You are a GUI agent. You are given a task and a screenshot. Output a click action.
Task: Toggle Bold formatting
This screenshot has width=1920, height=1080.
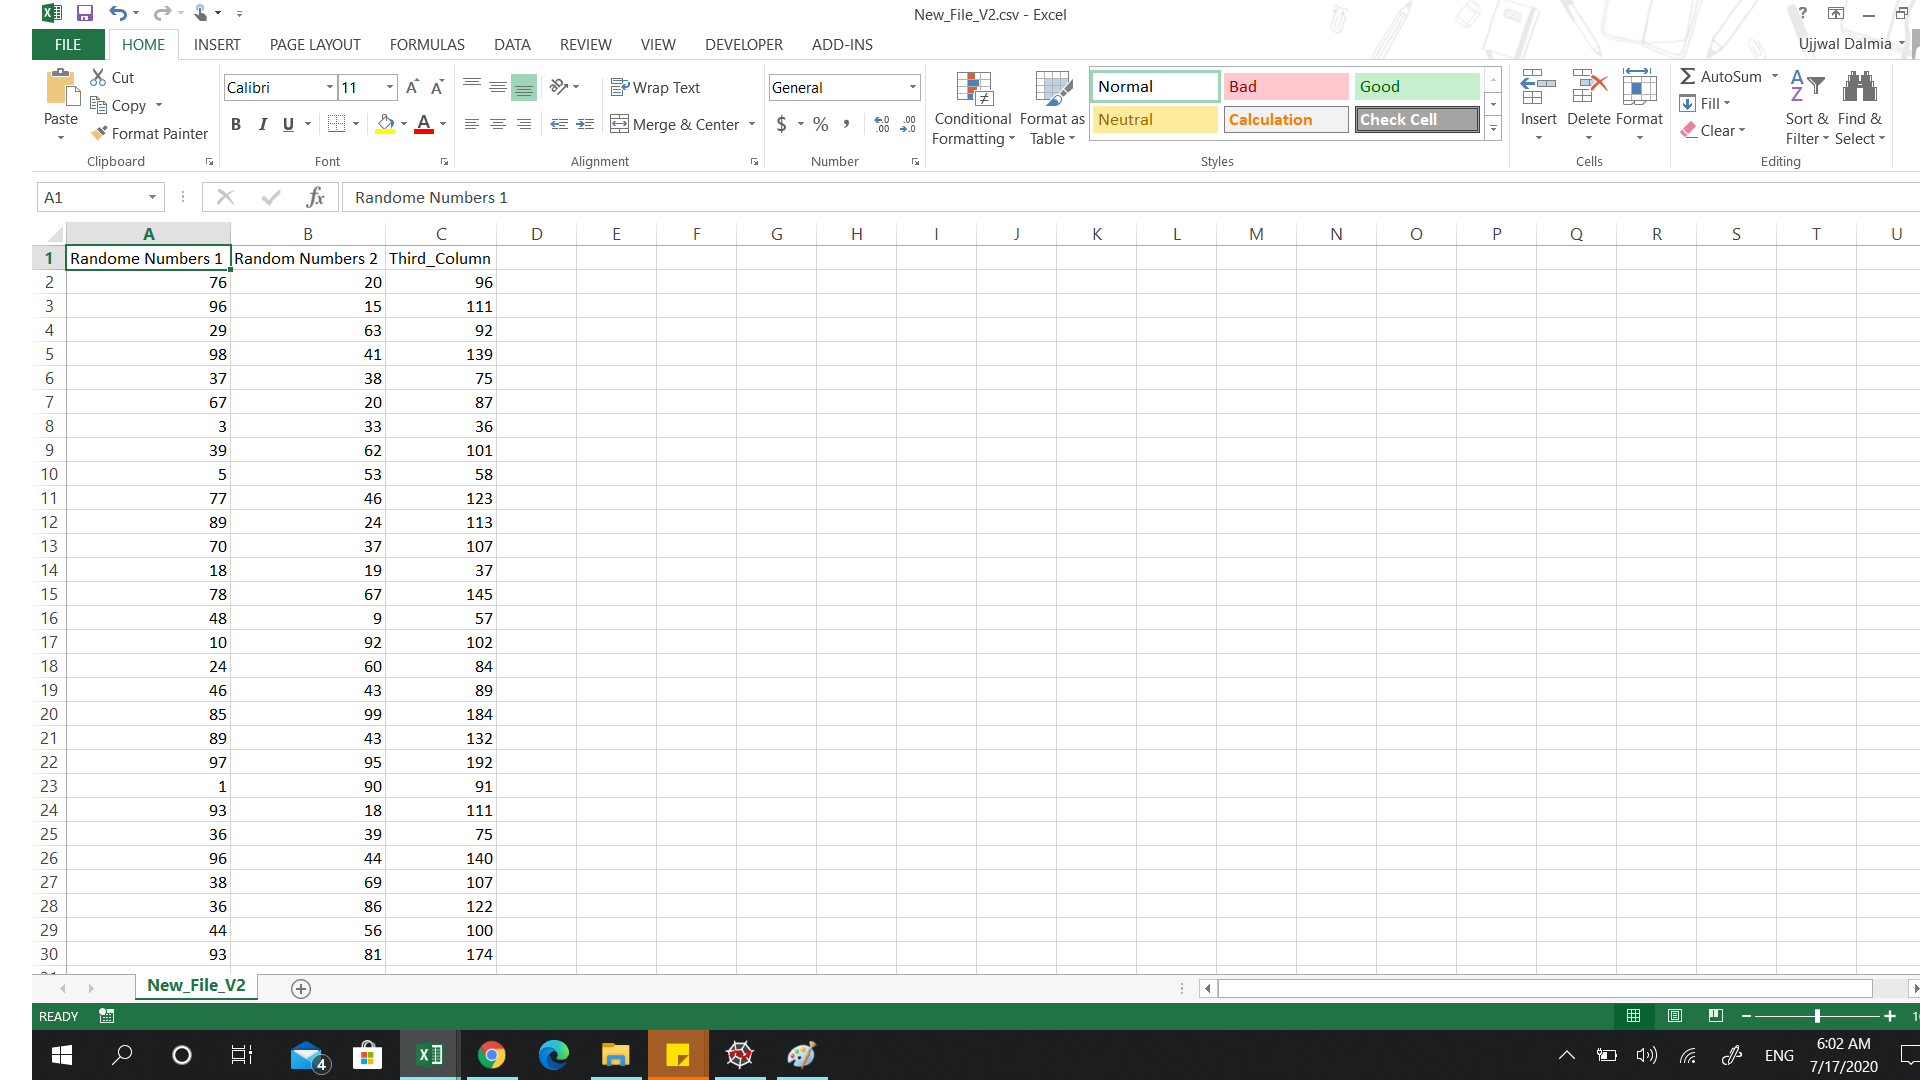[x=236, y=124]
